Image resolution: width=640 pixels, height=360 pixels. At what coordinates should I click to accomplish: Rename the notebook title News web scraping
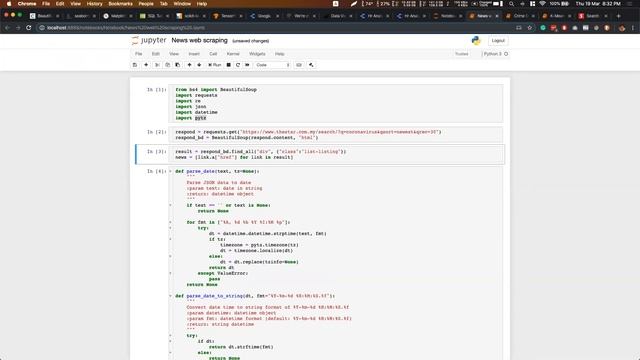199,40
